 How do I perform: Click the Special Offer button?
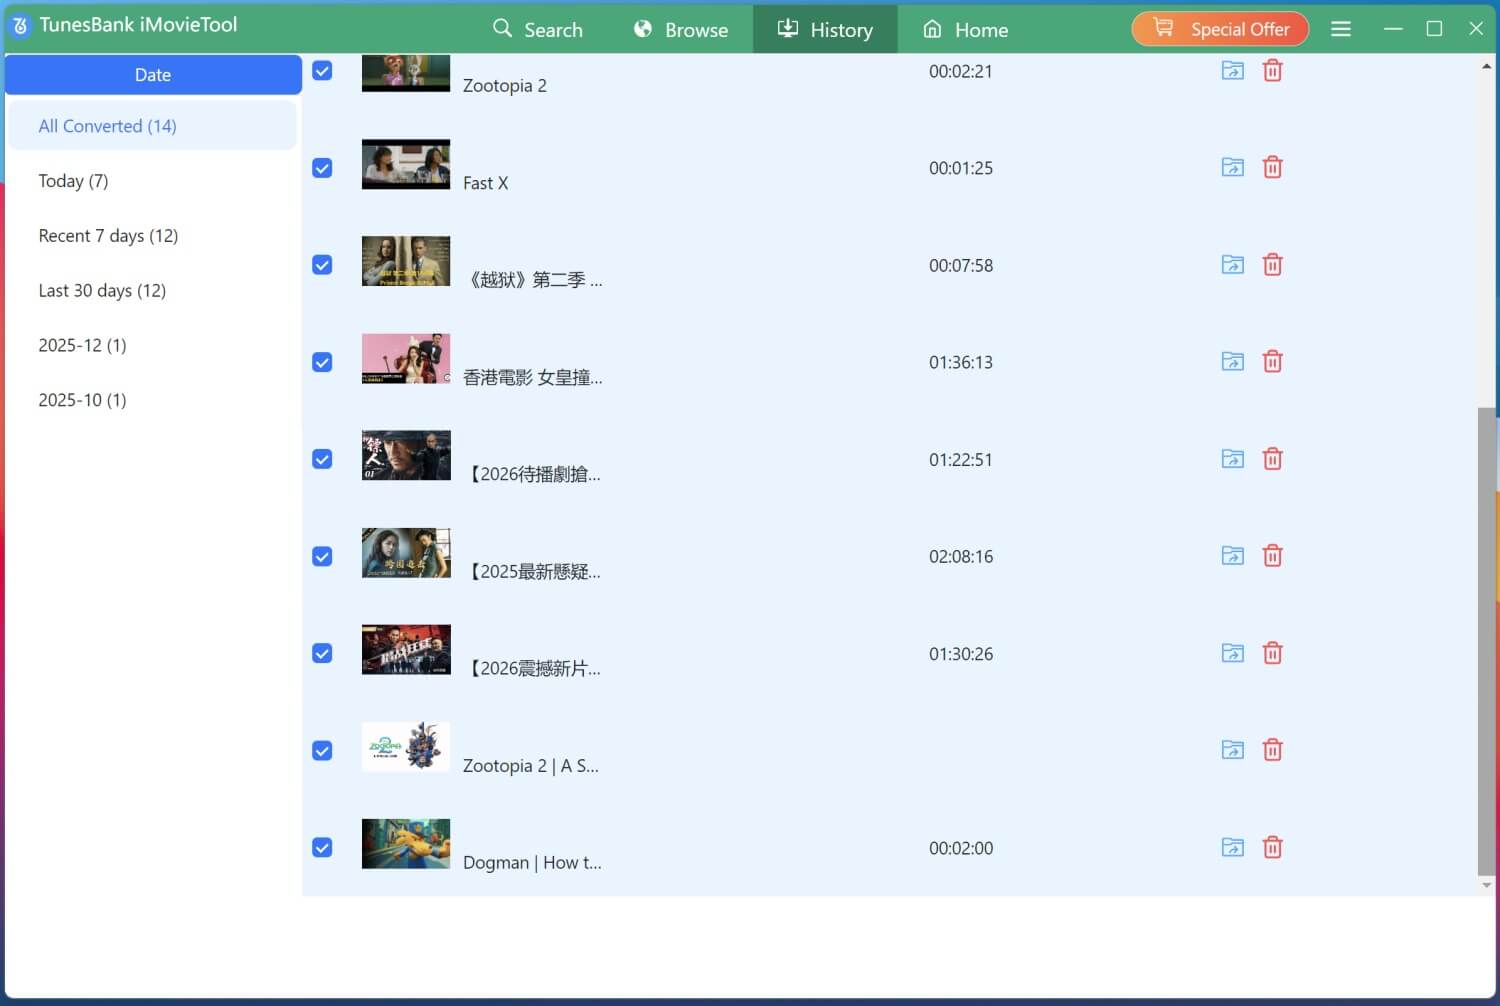pyautogui.click(x=1220, y=29)
